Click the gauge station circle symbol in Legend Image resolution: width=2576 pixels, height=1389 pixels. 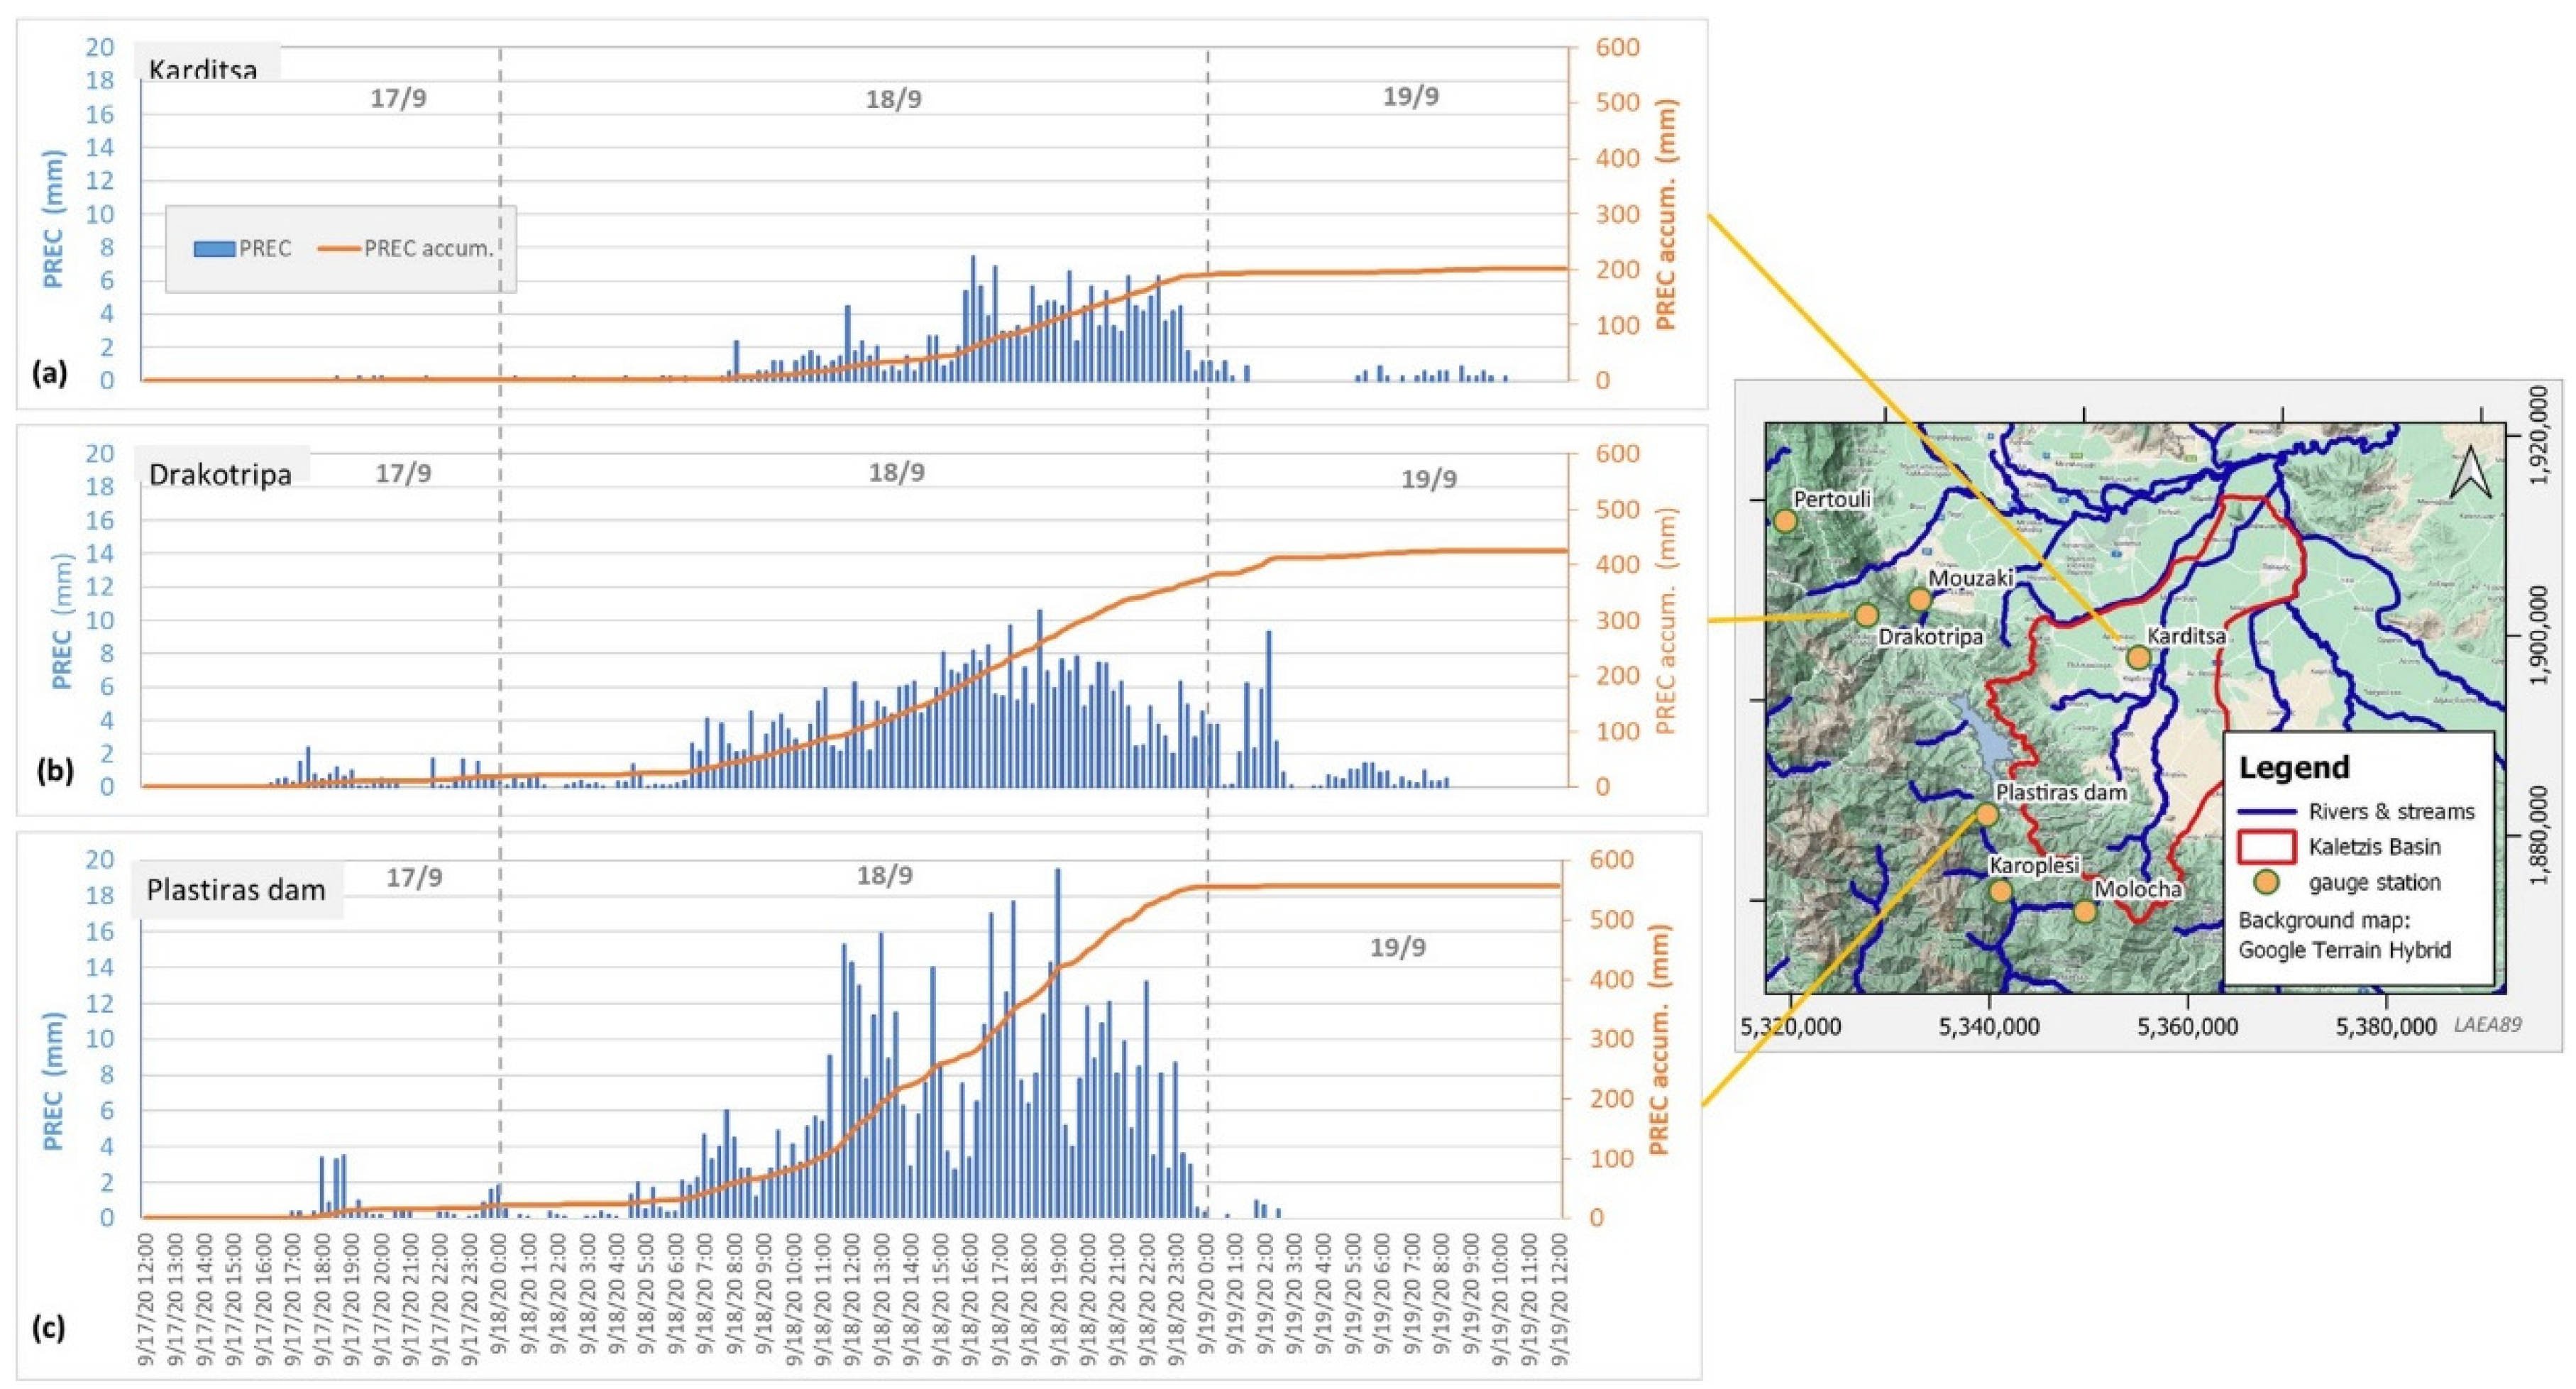coord(2266,882)
